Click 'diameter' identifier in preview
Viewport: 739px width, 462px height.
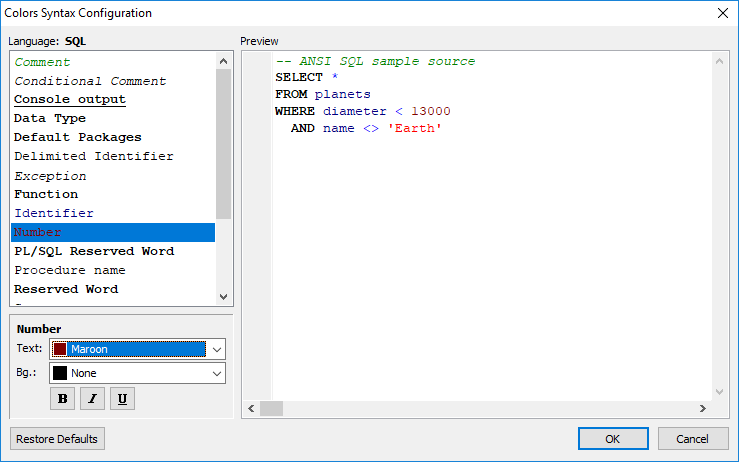point(354,111)
